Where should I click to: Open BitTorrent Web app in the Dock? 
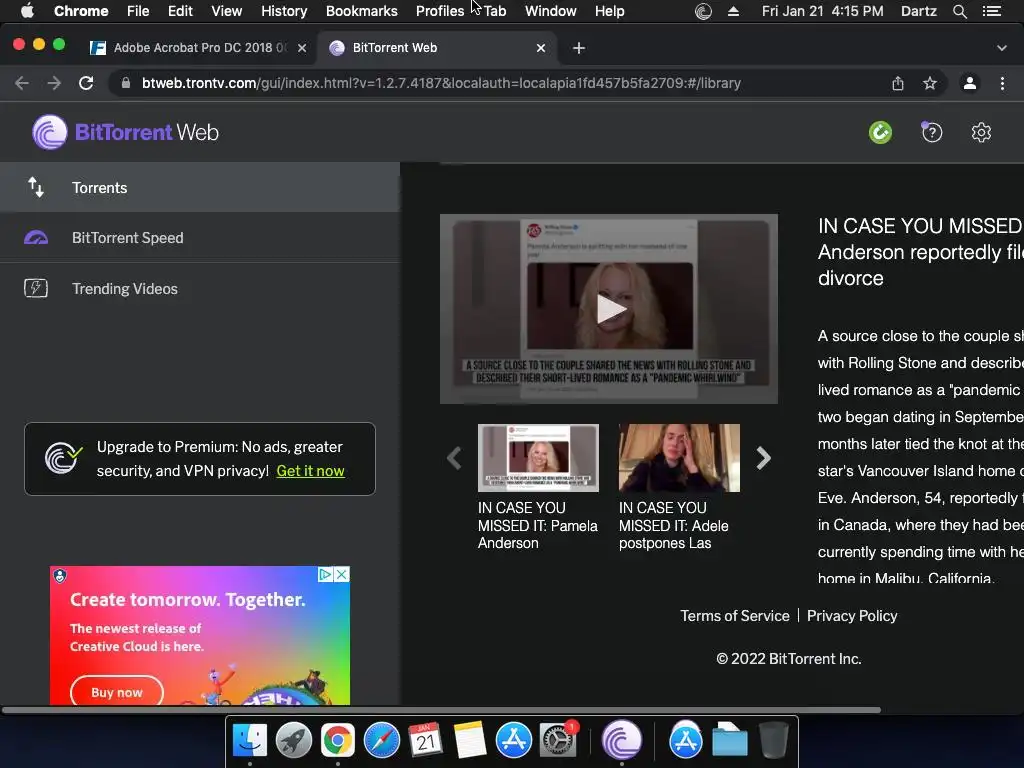622,741
